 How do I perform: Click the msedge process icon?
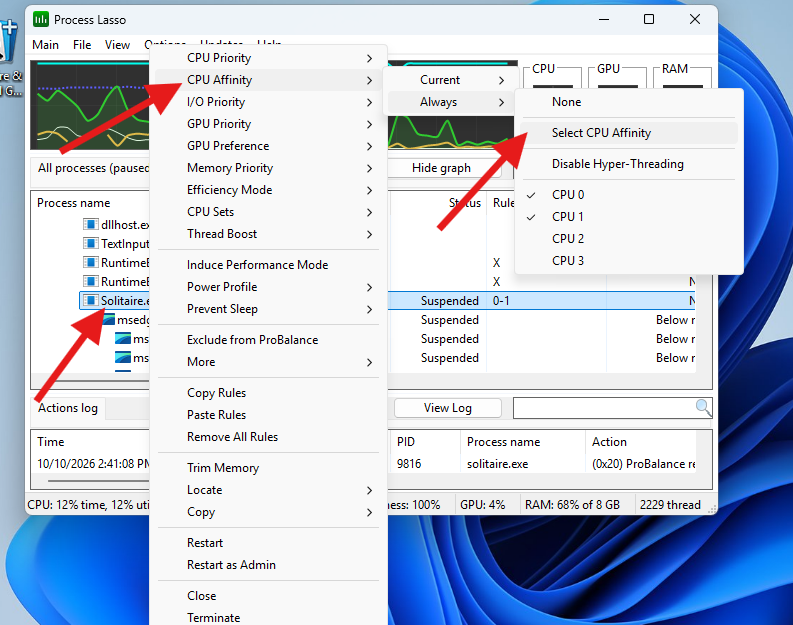107,320
